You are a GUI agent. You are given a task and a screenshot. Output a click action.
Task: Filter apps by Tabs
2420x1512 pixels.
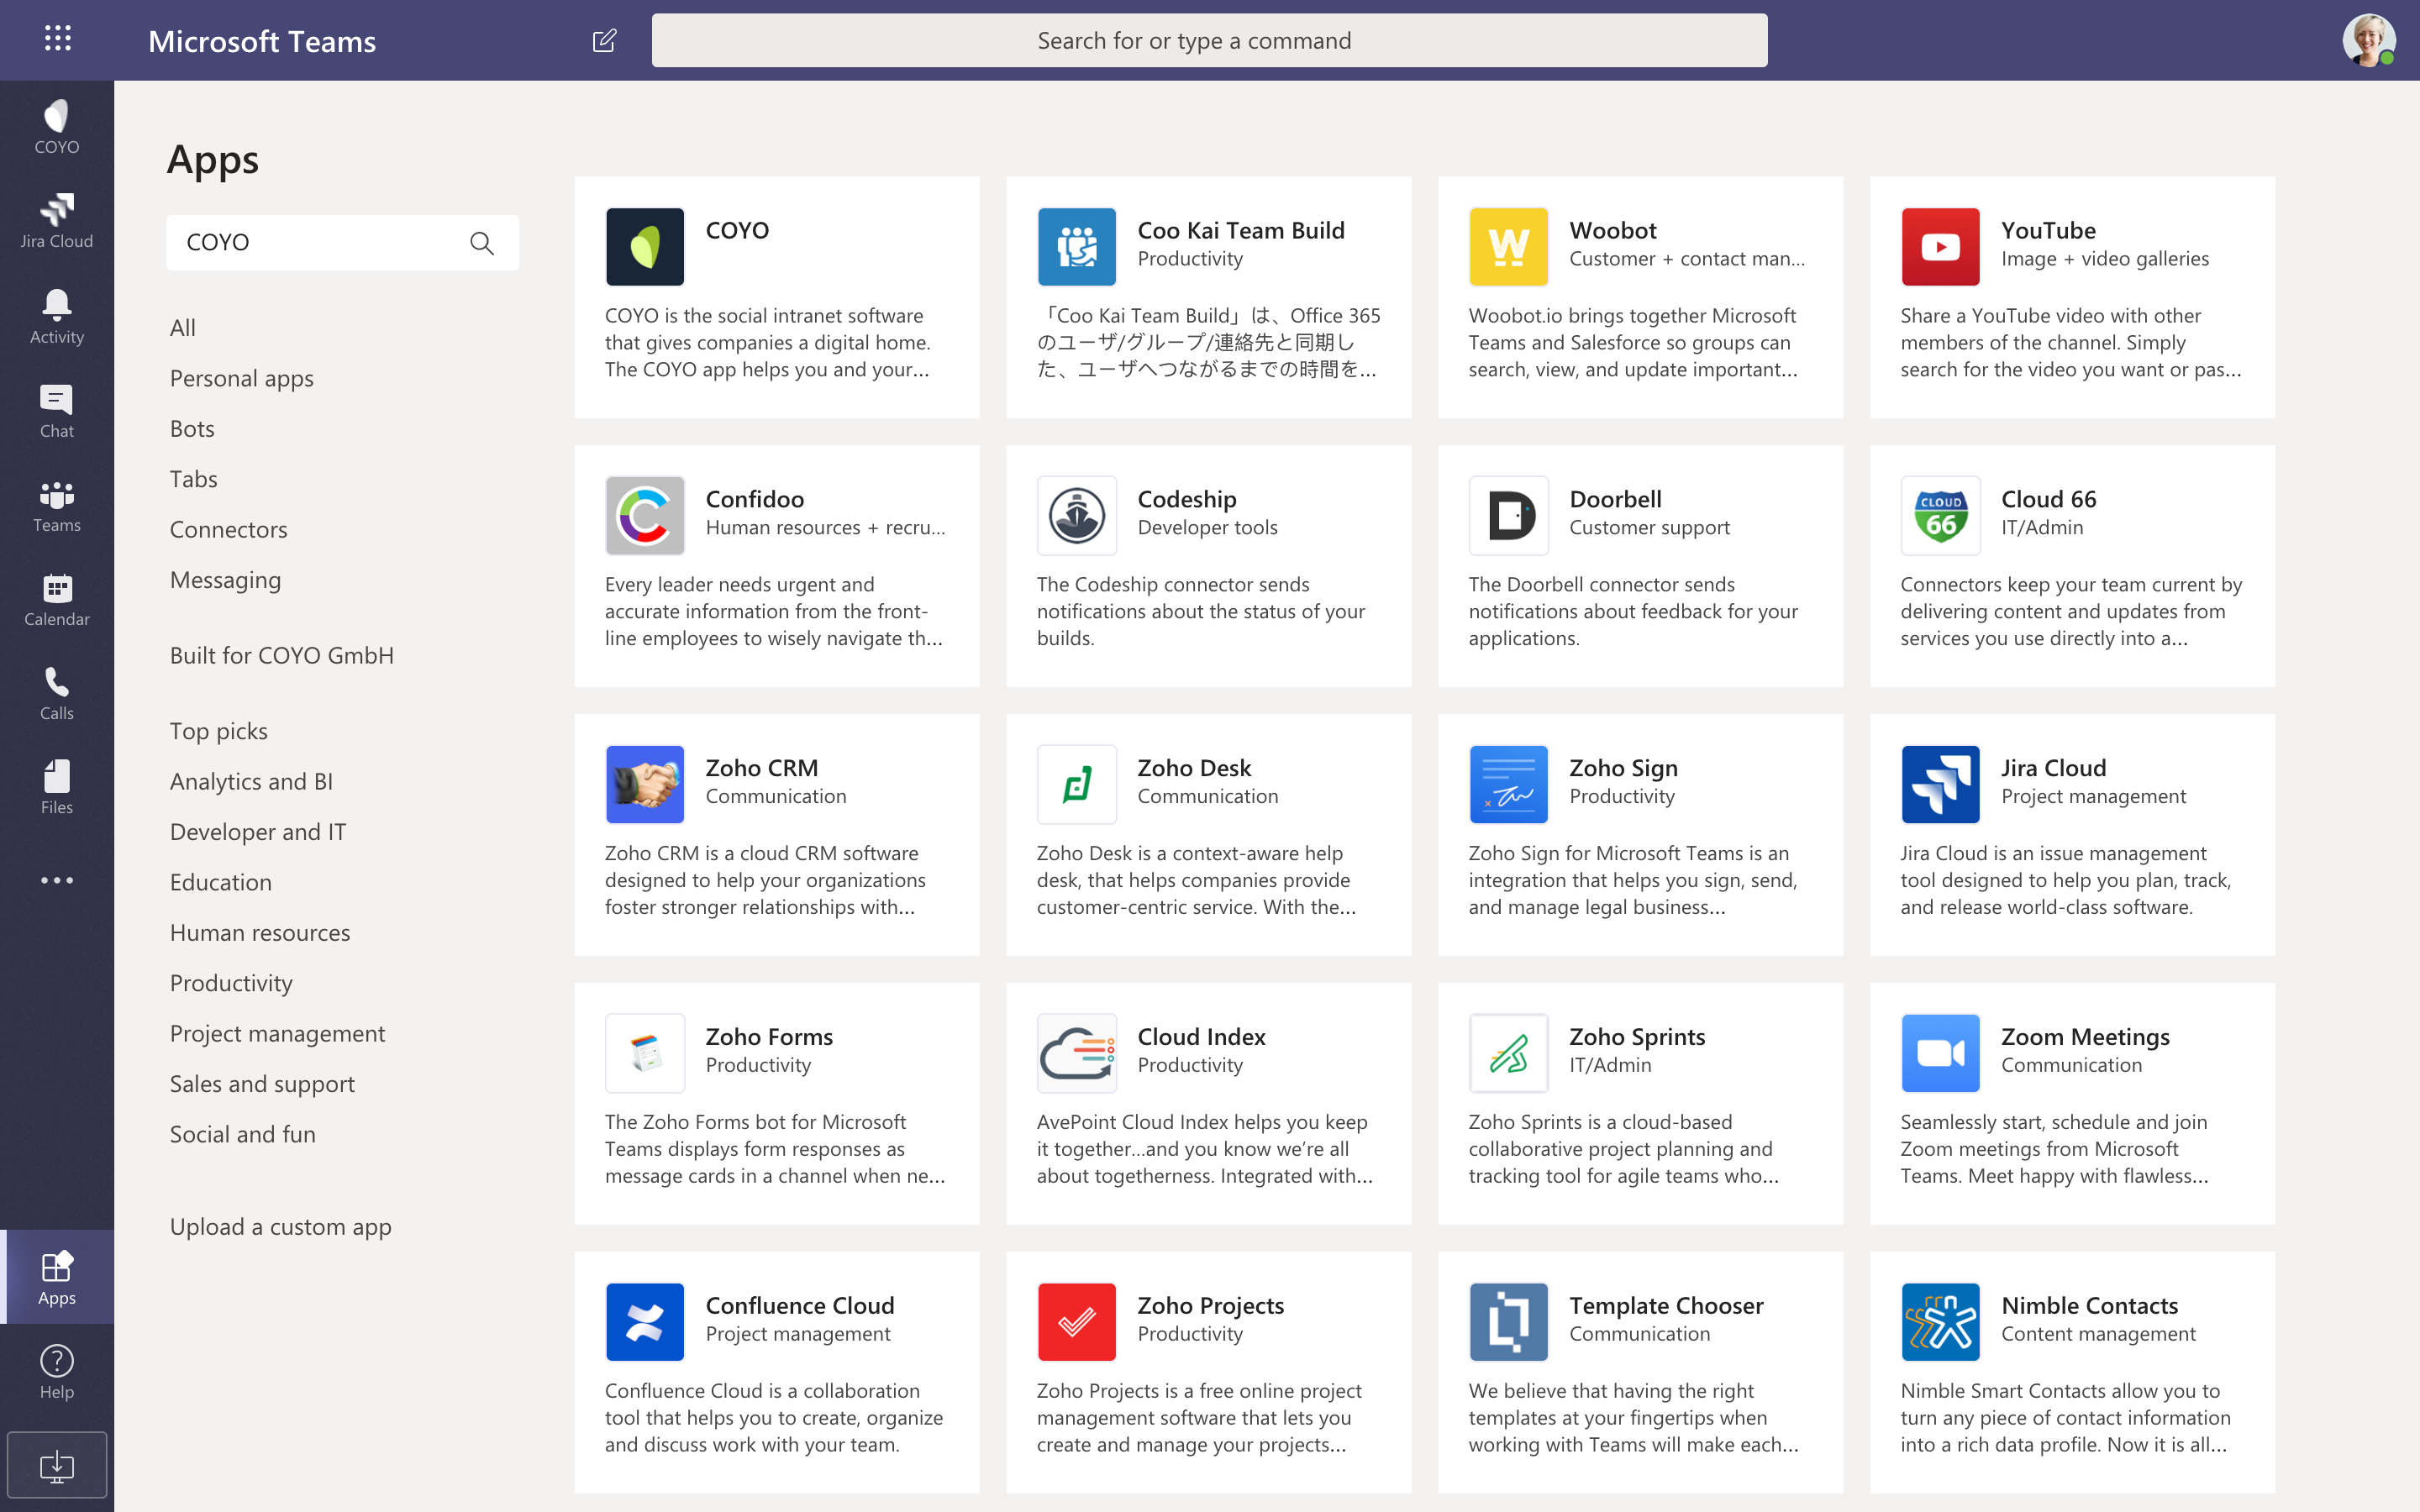194,479
